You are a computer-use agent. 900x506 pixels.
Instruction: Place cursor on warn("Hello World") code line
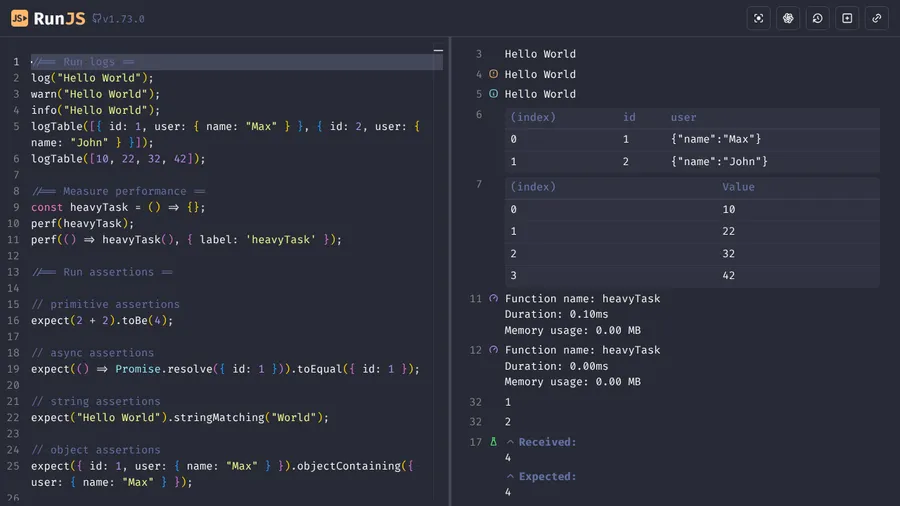point(95,94)
